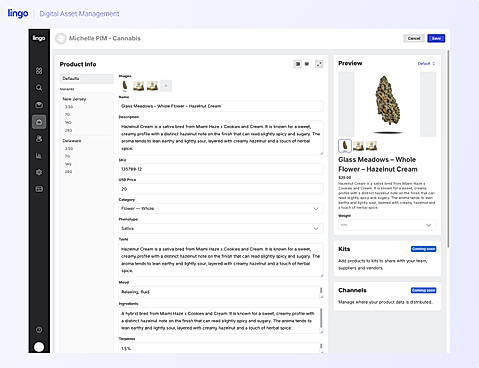479x368 pixels.
Task: Switch to split layout view icon
Action: pyautogui.click(x=298, y=64)
